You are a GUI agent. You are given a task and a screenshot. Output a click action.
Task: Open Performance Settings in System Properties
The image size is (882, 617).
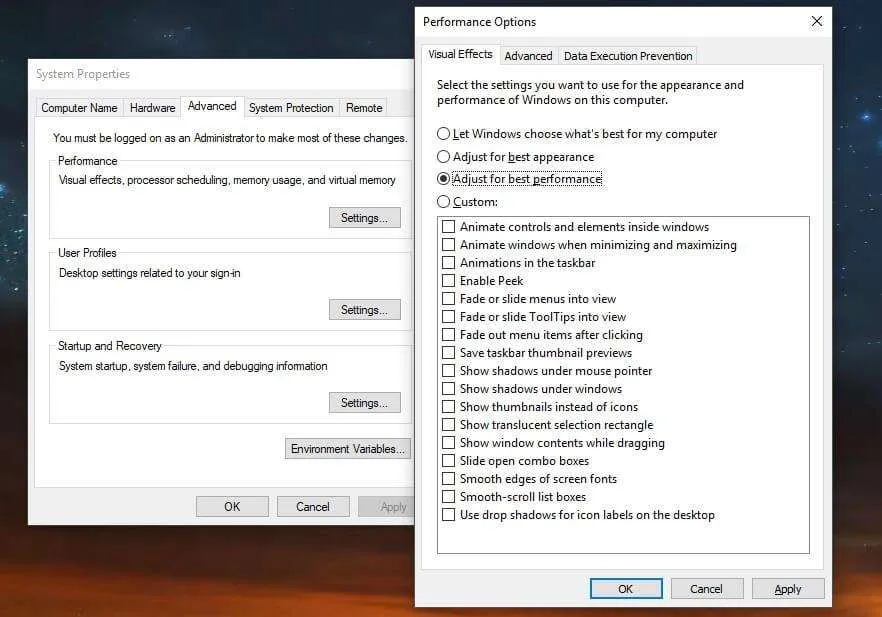tap(364, 218)
